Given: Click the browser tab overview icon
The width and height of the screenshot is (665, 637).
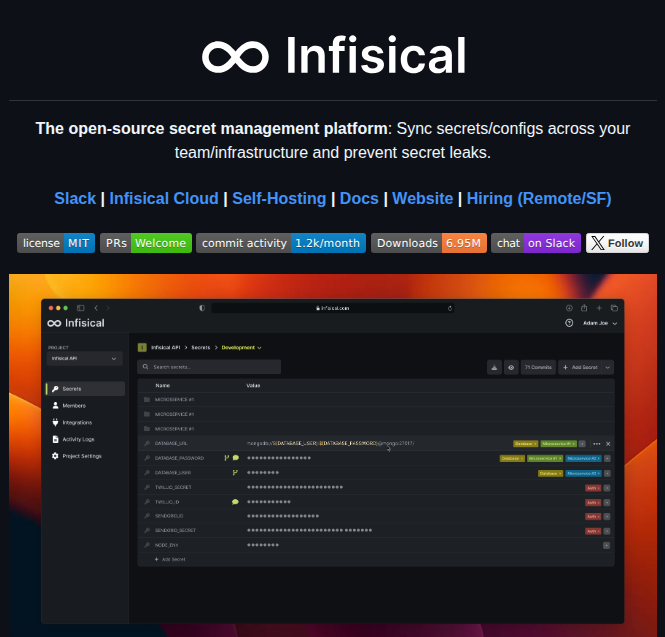Looking at the screenshot, I should coord(614,308).
